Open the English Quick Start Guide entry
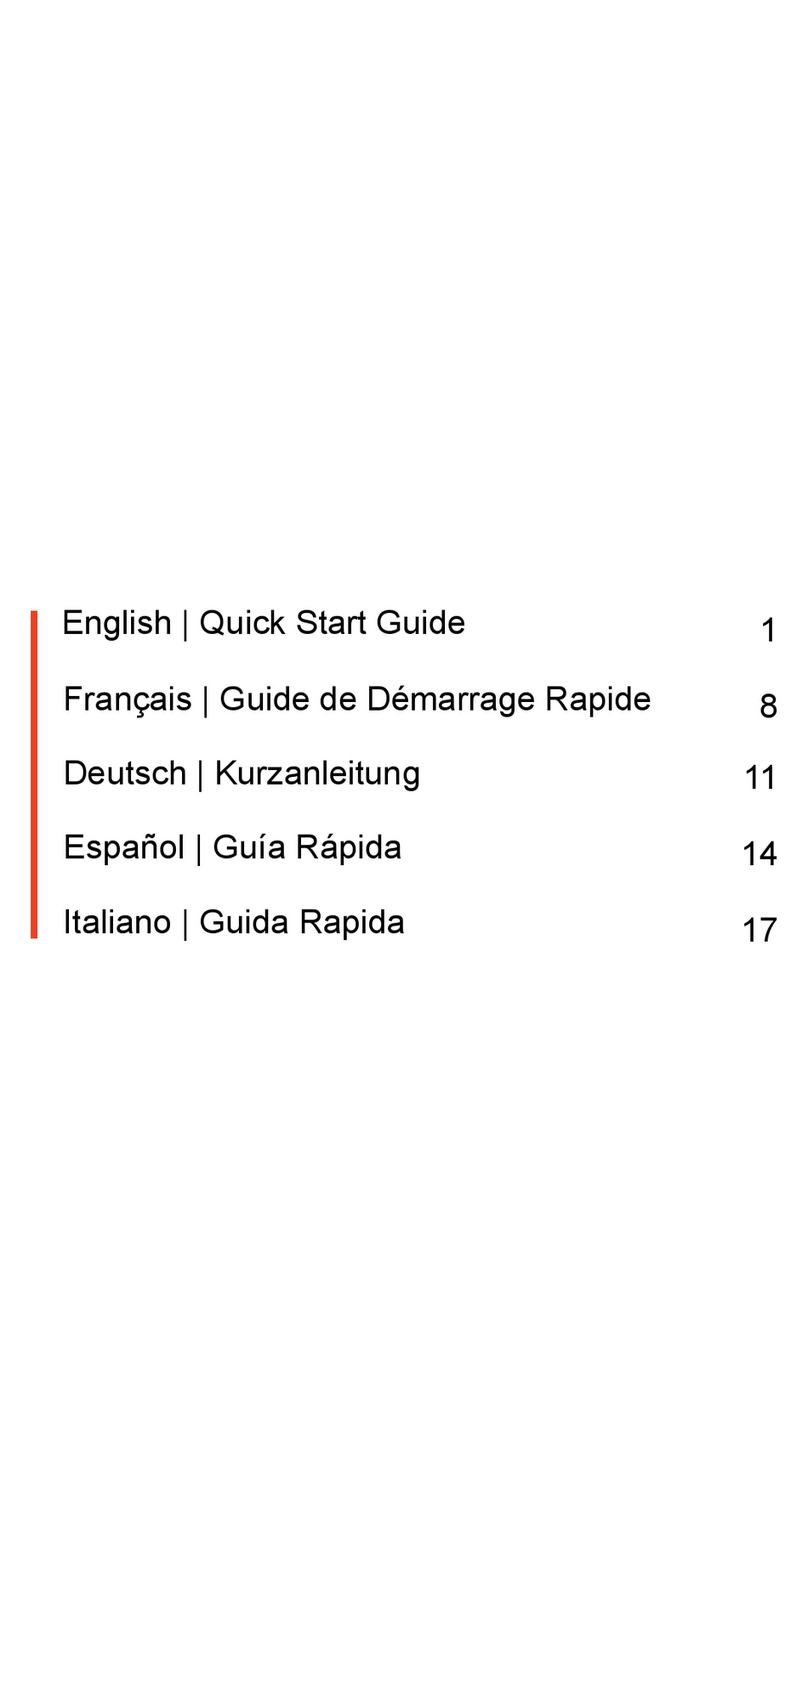808x1699 pixels. click(x=264, y=623)
